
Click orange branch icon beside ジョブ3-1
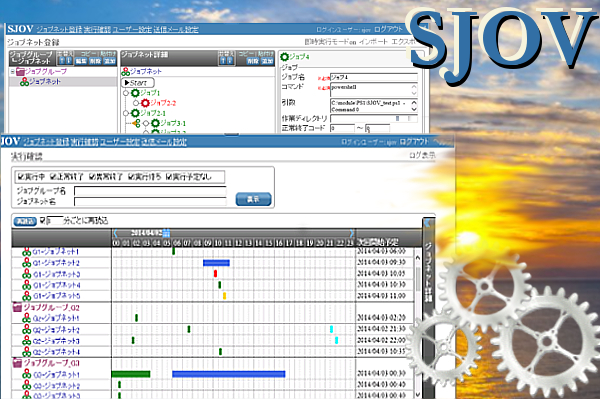point(136,123)
